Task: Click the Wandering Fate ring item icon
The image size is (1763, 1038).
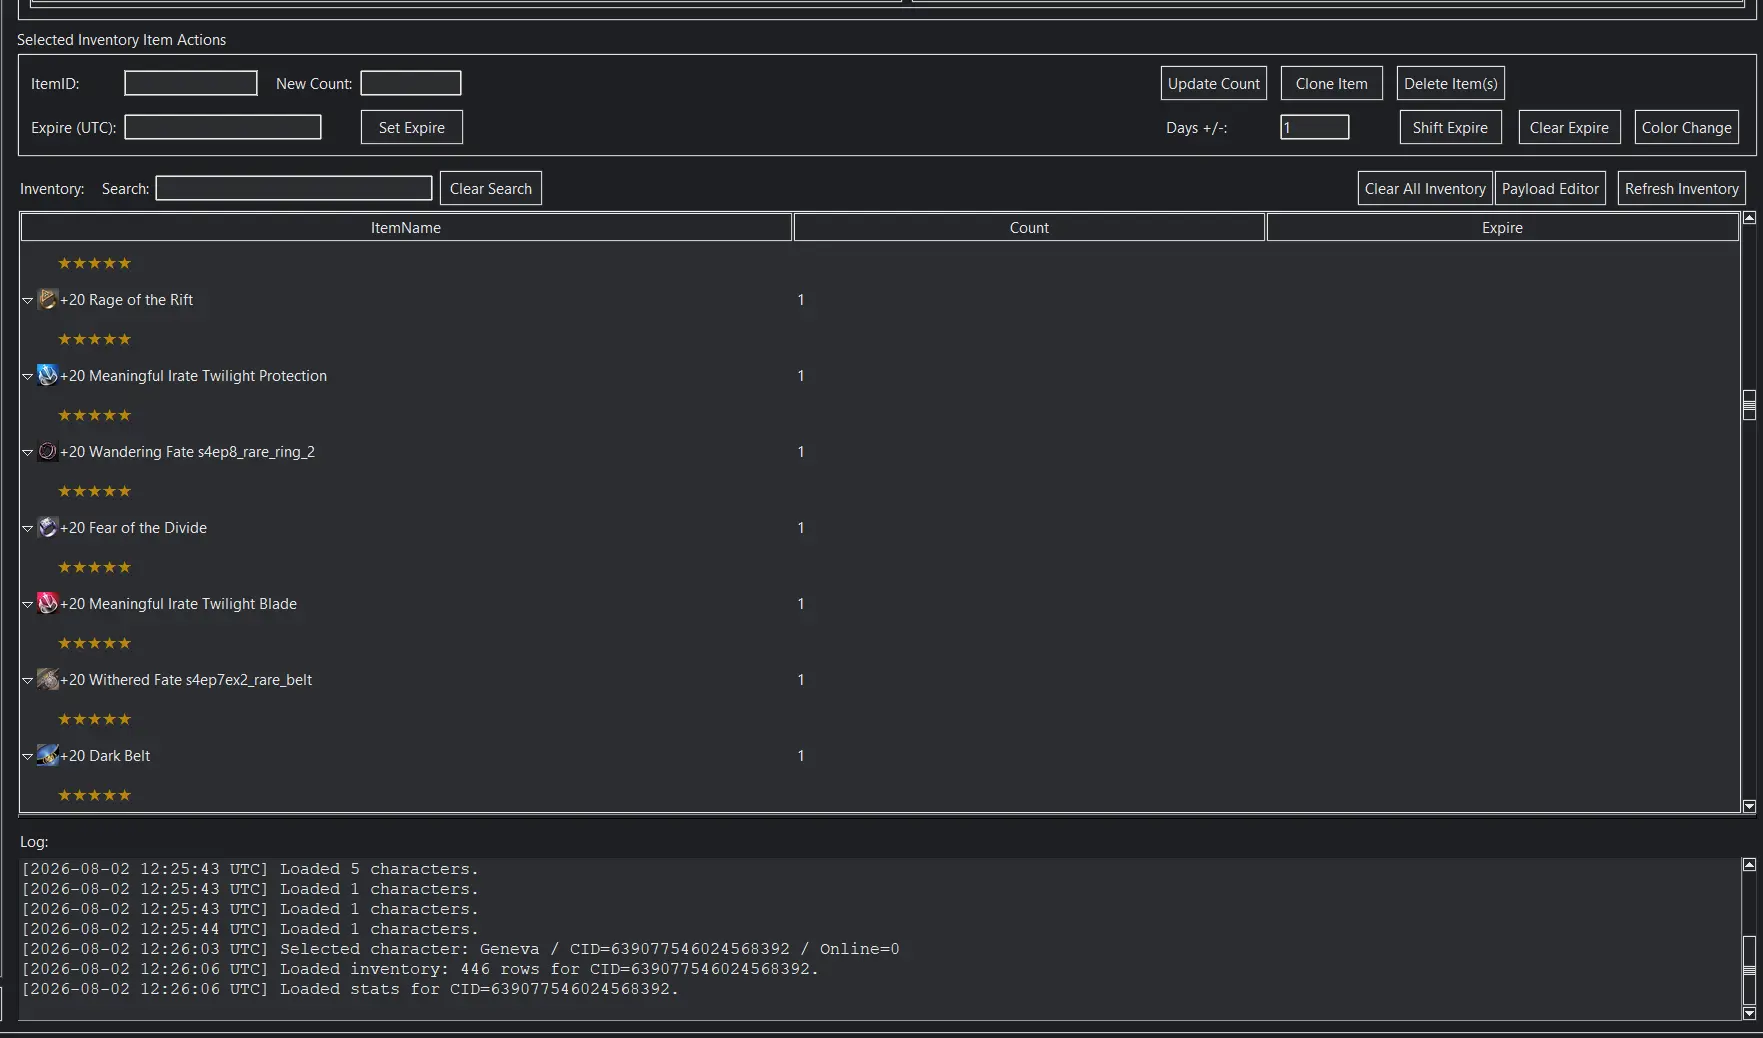Action: 47,451
